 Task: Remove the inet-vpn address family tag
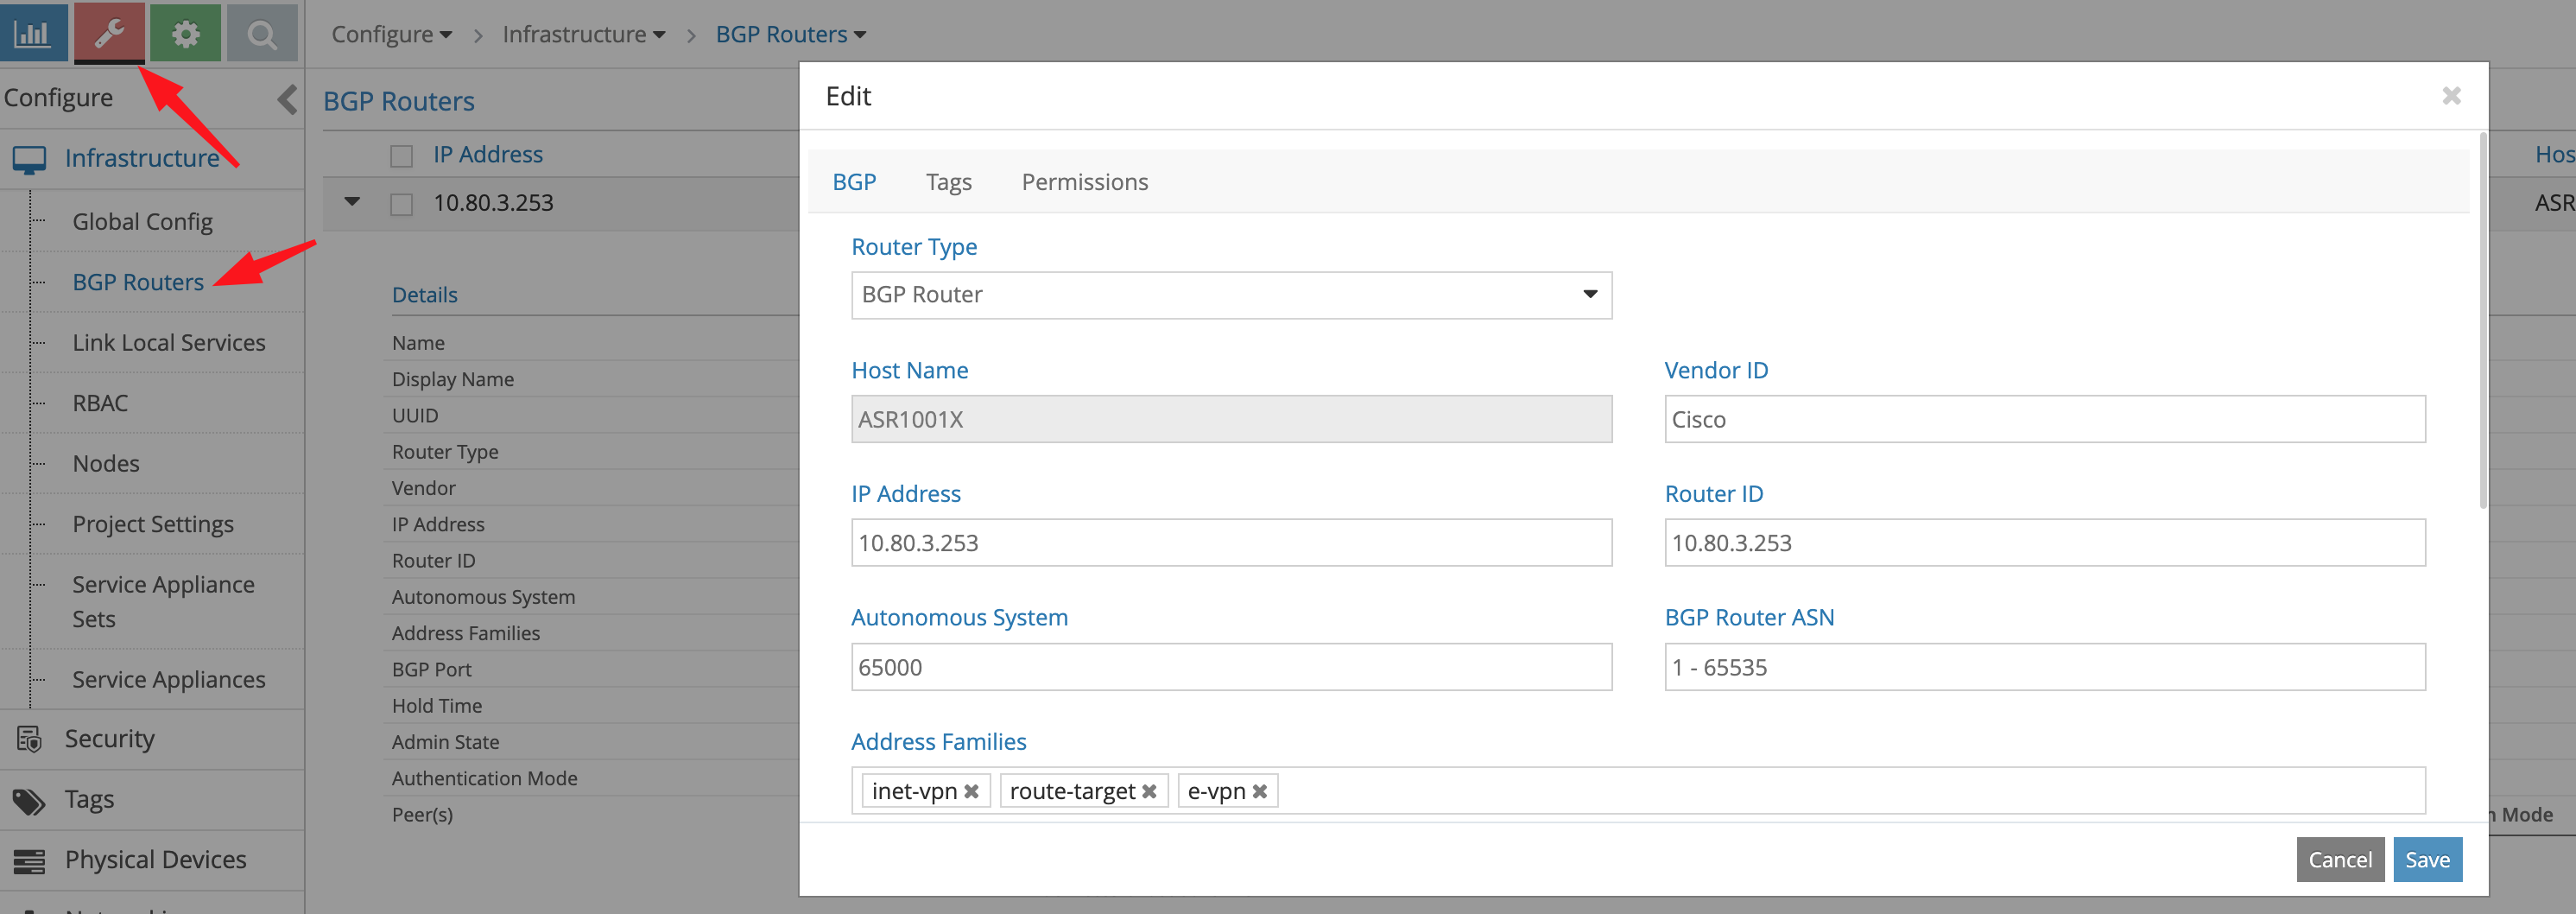[971, 791]
